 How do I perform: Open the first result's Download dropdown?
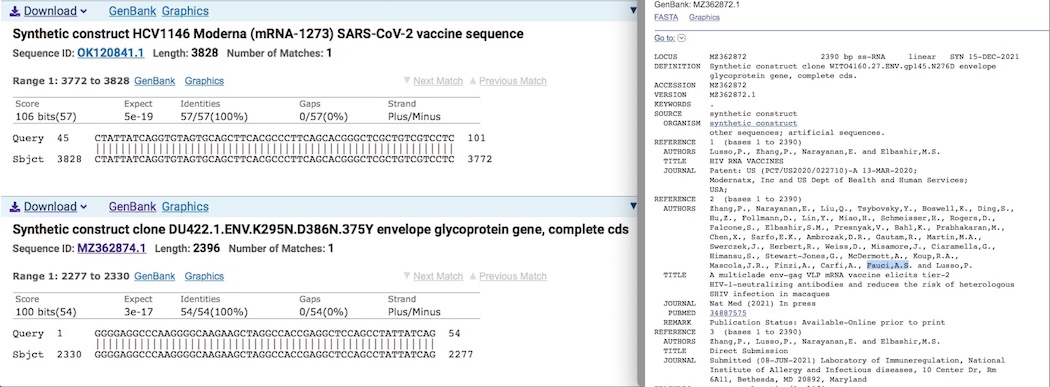tap(48, 11)
